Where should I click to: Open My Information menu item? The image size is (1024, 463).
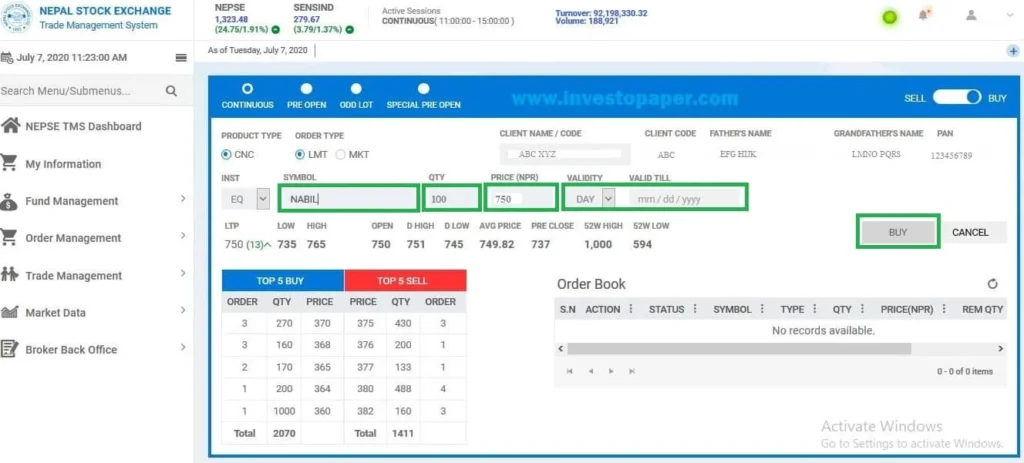(x=63, y=165)
